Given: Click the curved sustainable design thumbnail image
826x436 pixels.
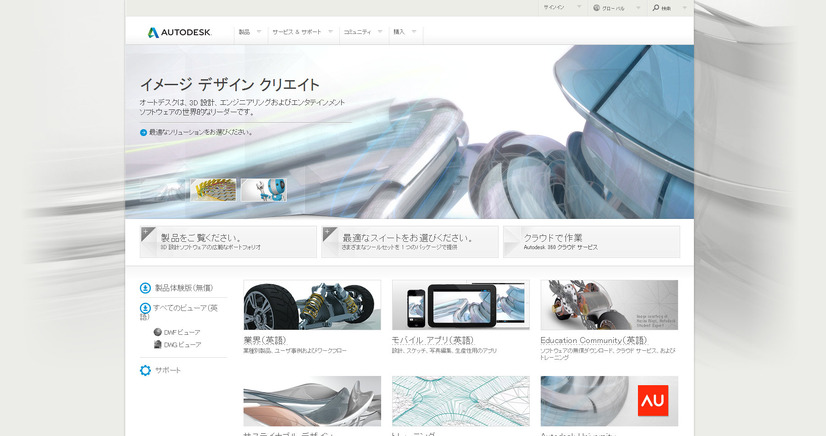Looking at the screenshot, I should (312, 401).
